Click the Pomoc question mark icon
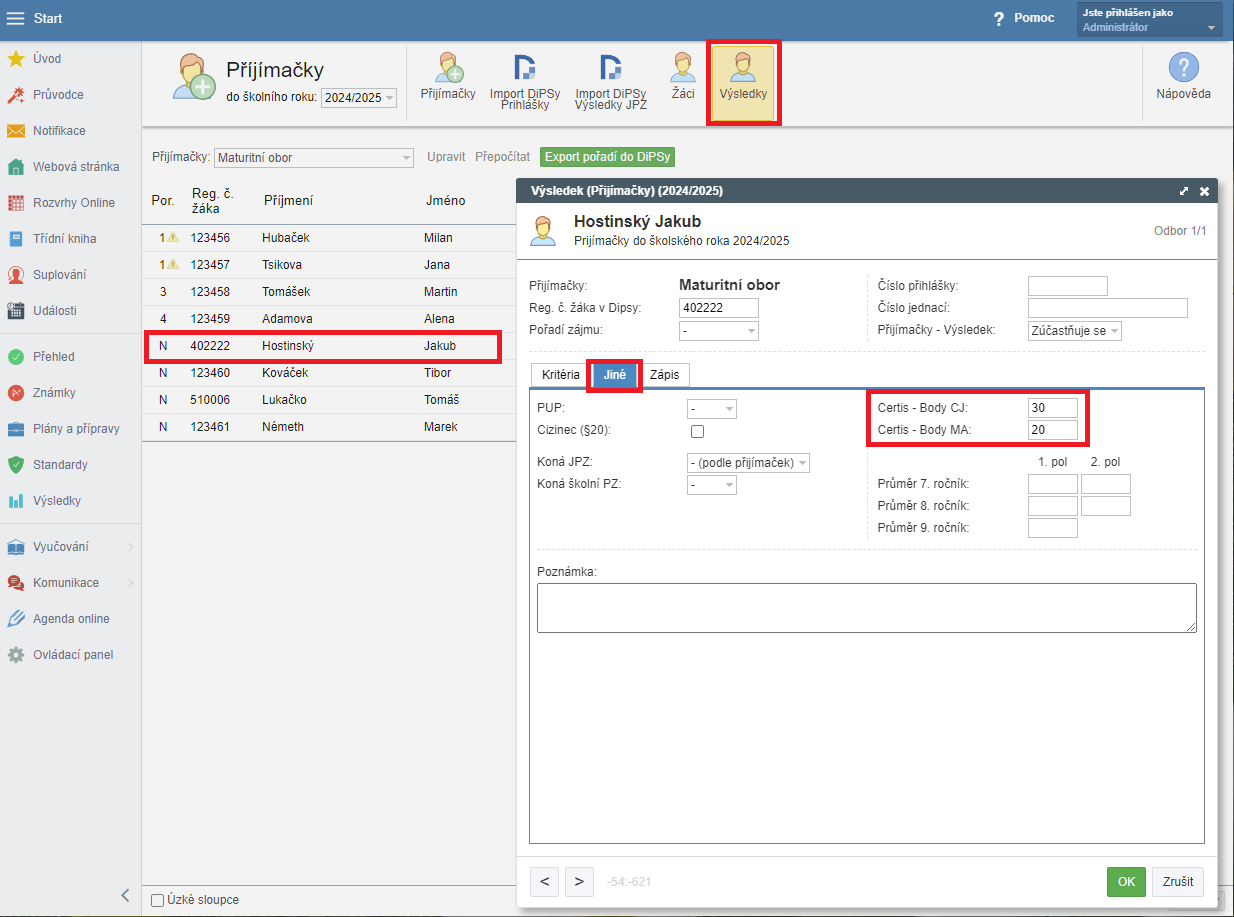1234x917 pixels. tap(998, 19)
